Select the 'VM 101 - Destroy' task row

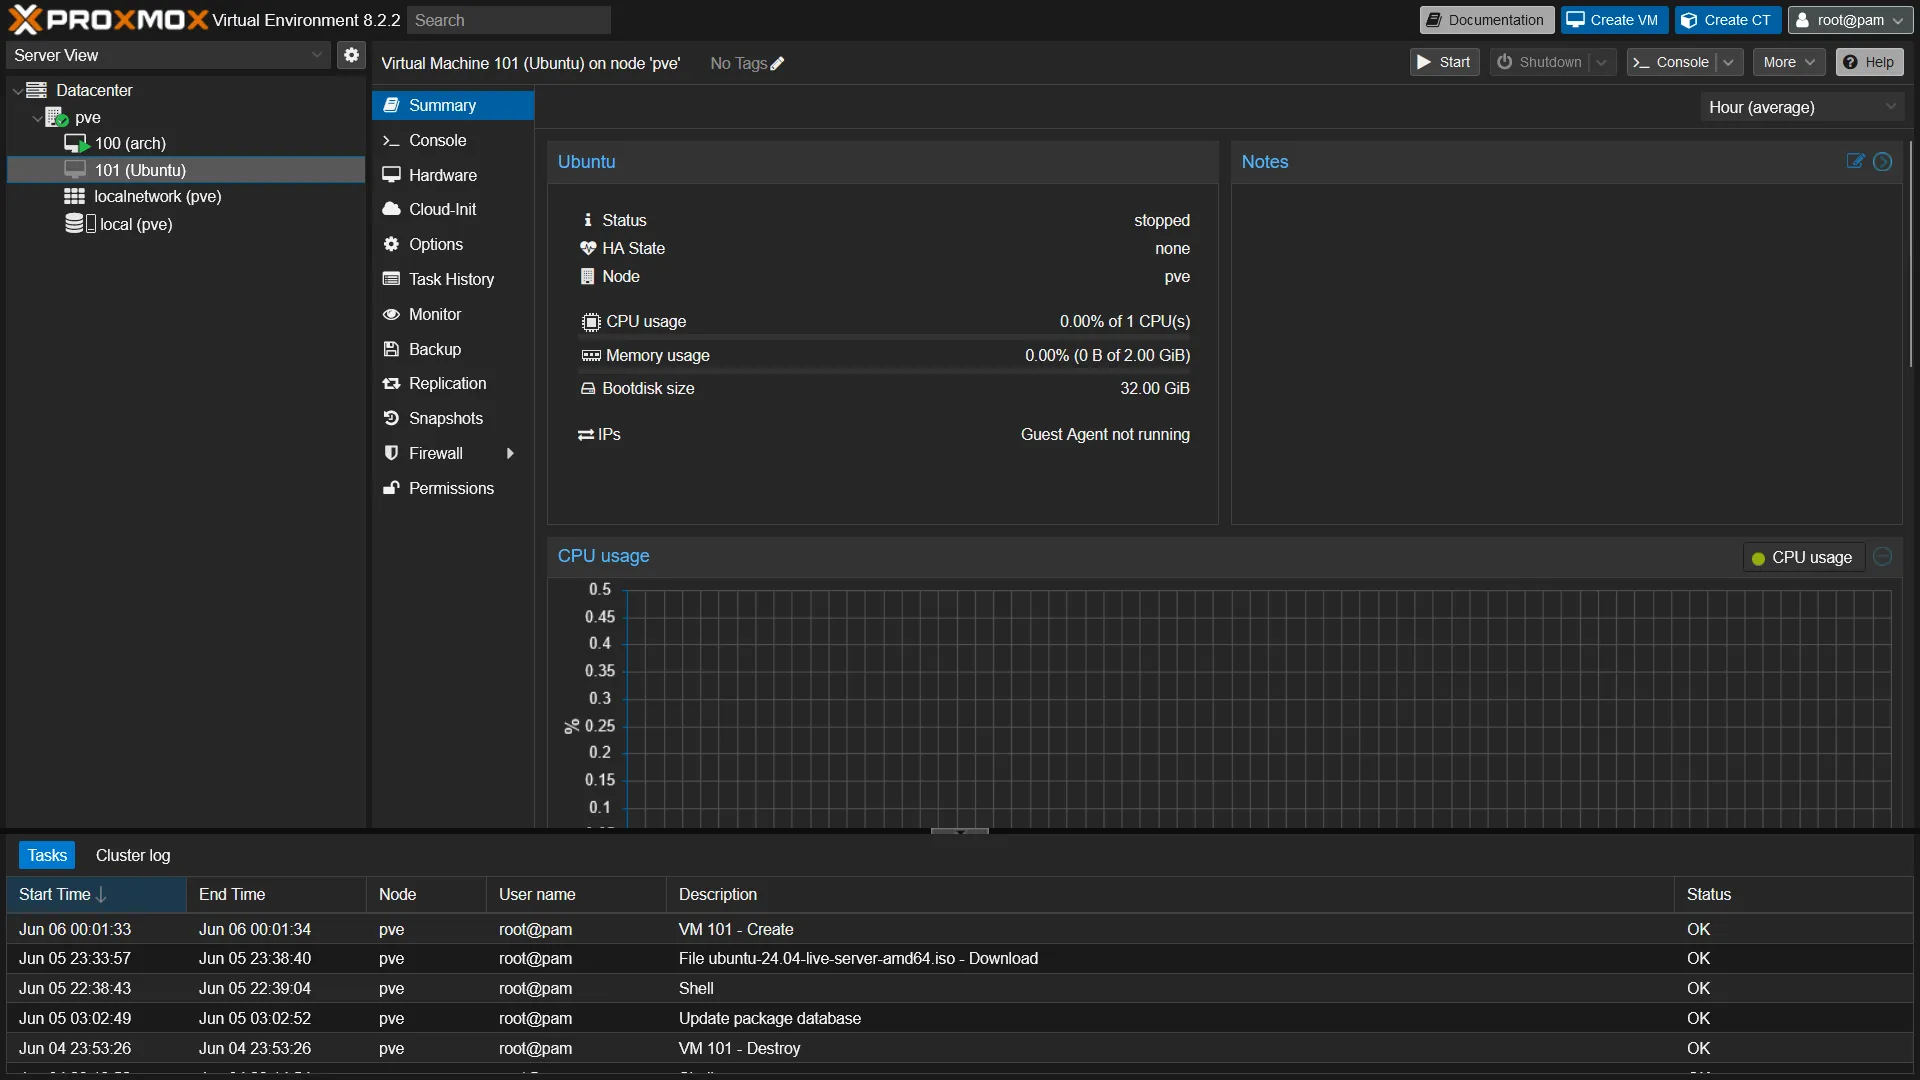960,1048
